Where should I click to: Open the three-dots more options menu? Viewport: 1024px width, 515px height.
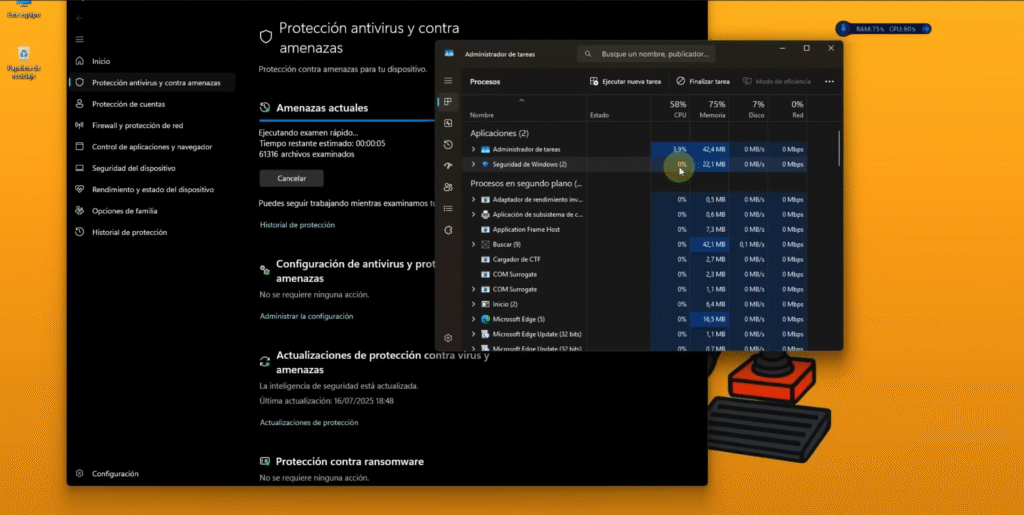coord(829,81)
